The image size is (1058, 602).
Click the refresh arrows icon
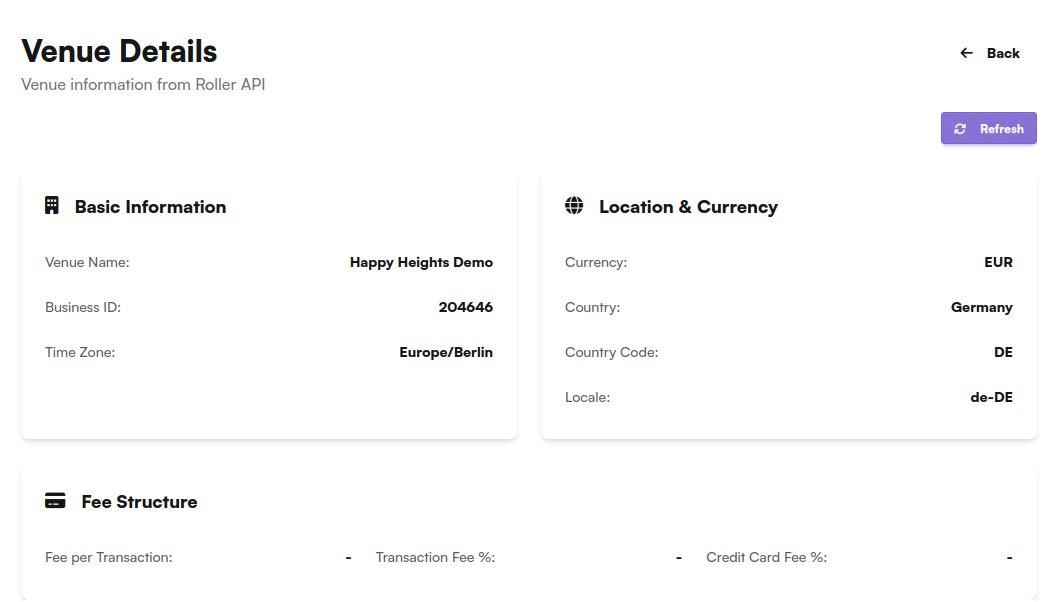tap(960, 129)
